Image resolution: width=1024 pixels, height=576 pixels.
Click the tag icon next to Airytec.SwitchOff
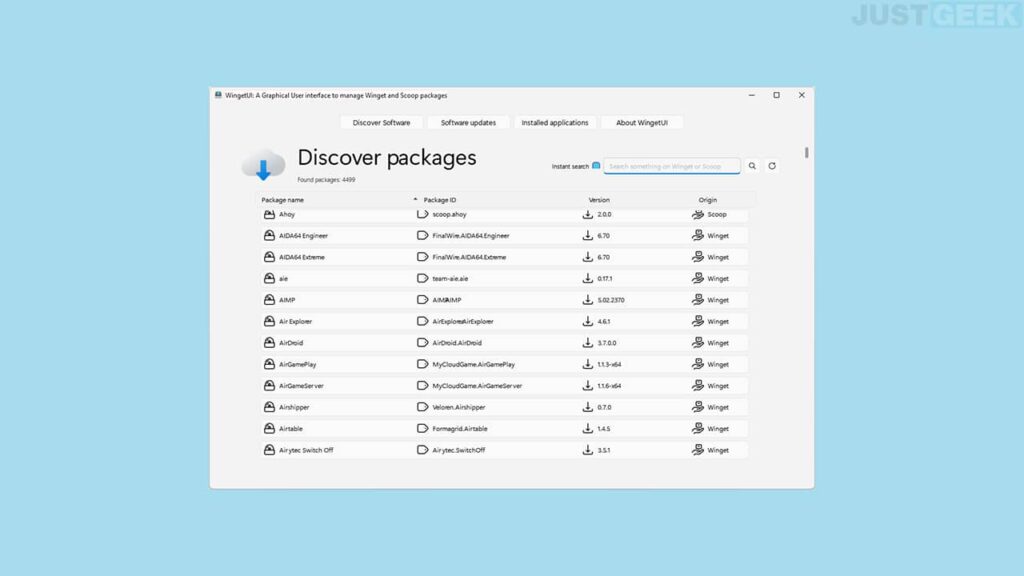[x=423, y=450]
